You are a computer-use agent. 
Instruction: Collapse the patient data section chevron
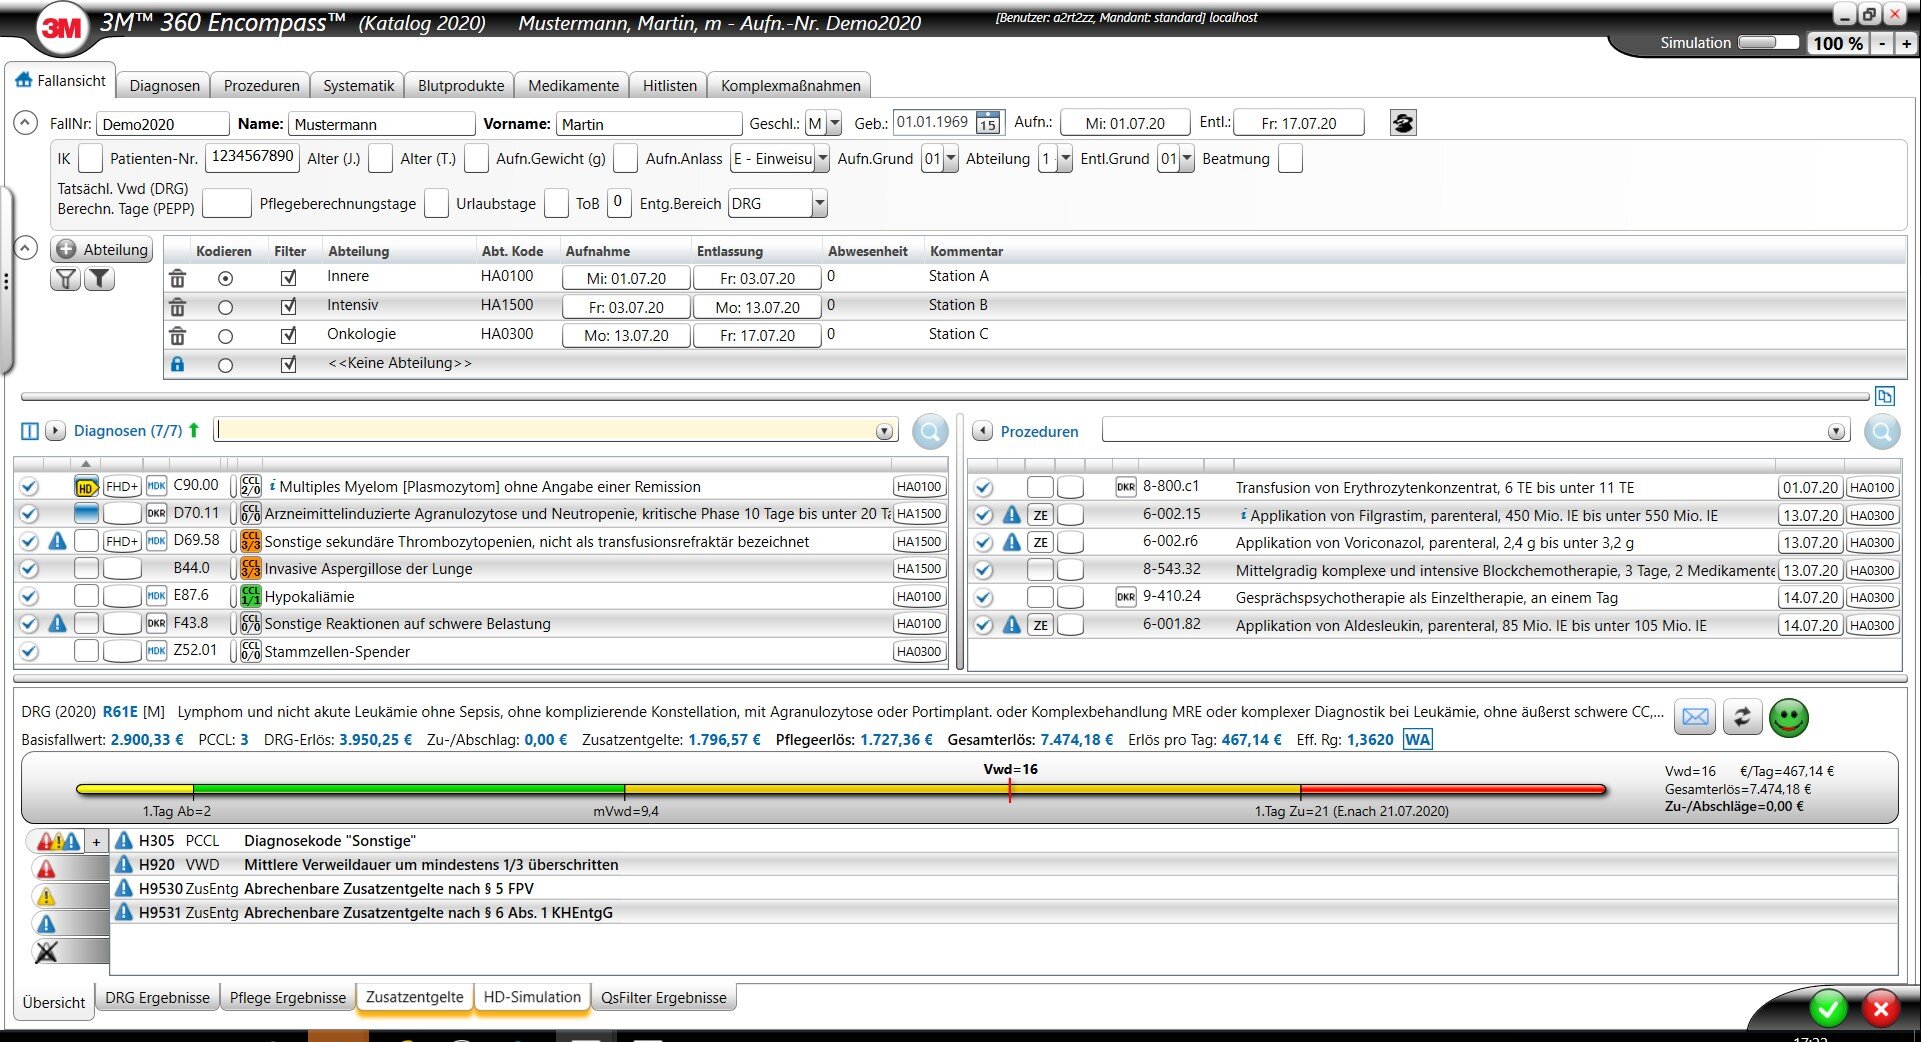[25, 123]
